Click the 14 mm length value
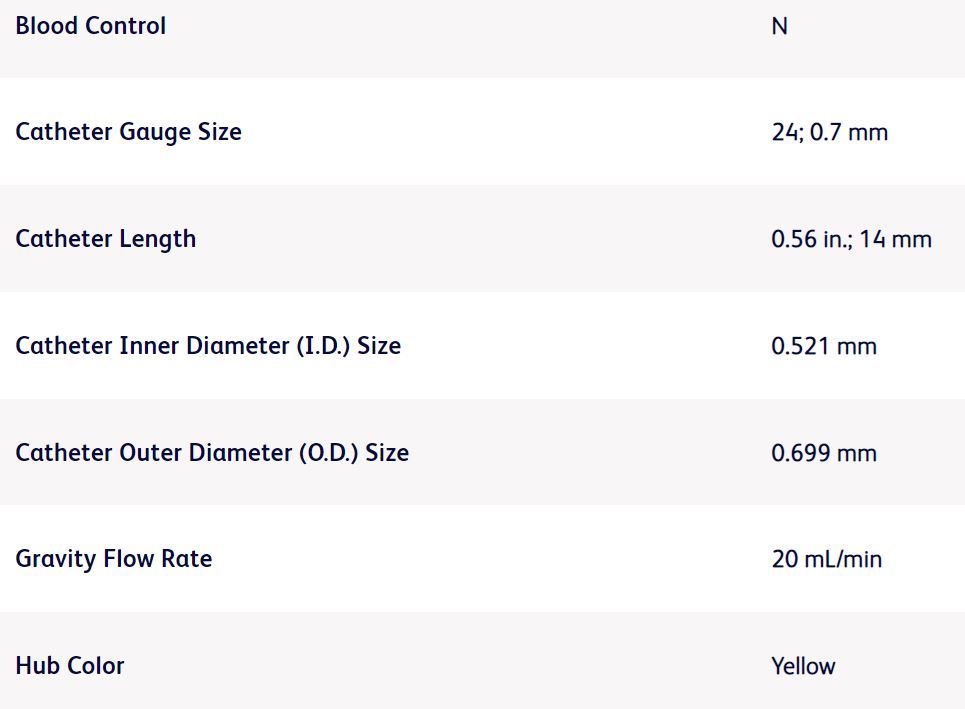This screenshot has height=709, width=965. (x=895, y=240)
